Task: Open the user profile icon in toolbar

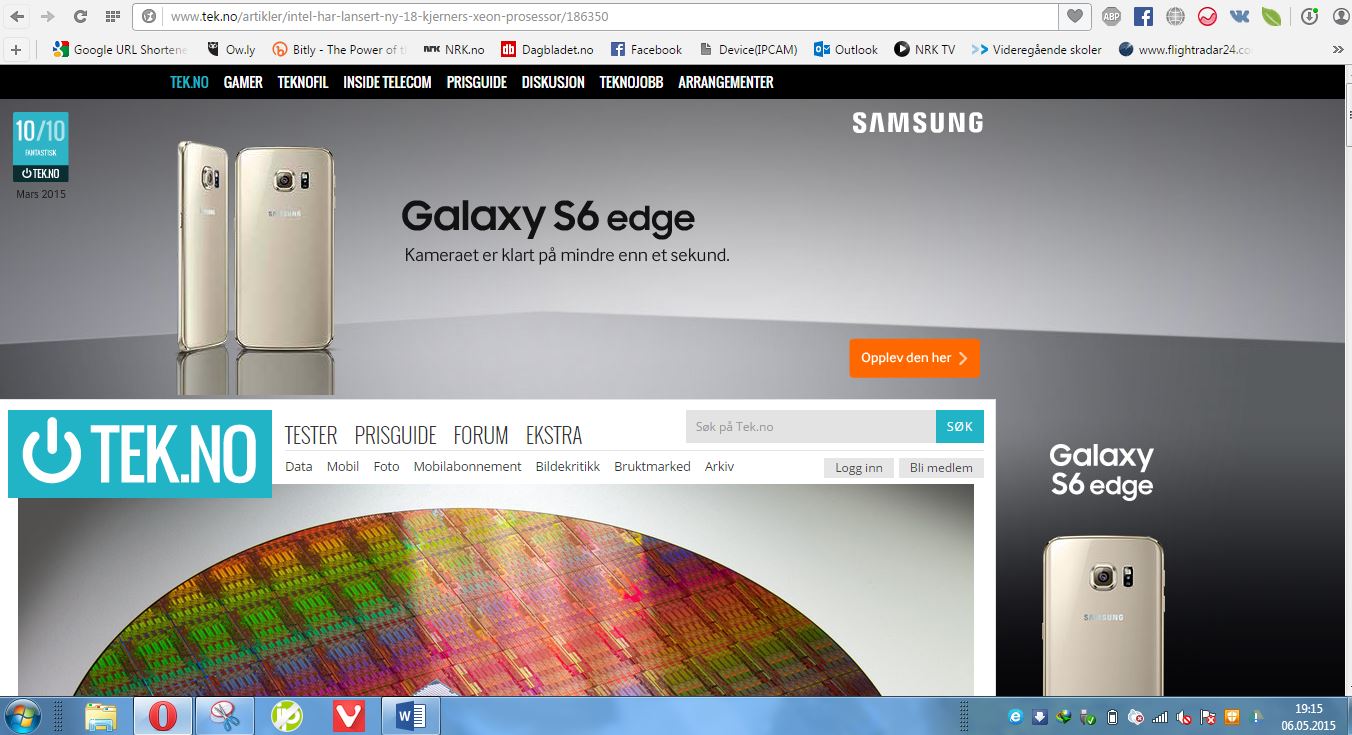Action: [1340, 16]
